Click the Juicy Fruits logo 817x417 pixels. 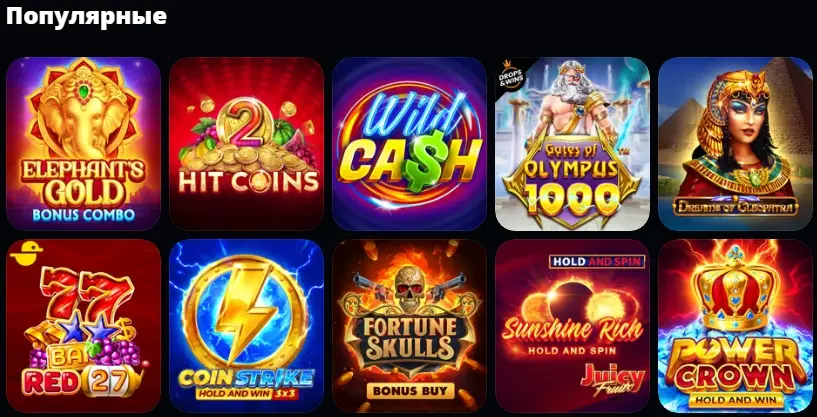tap(613, 378)
